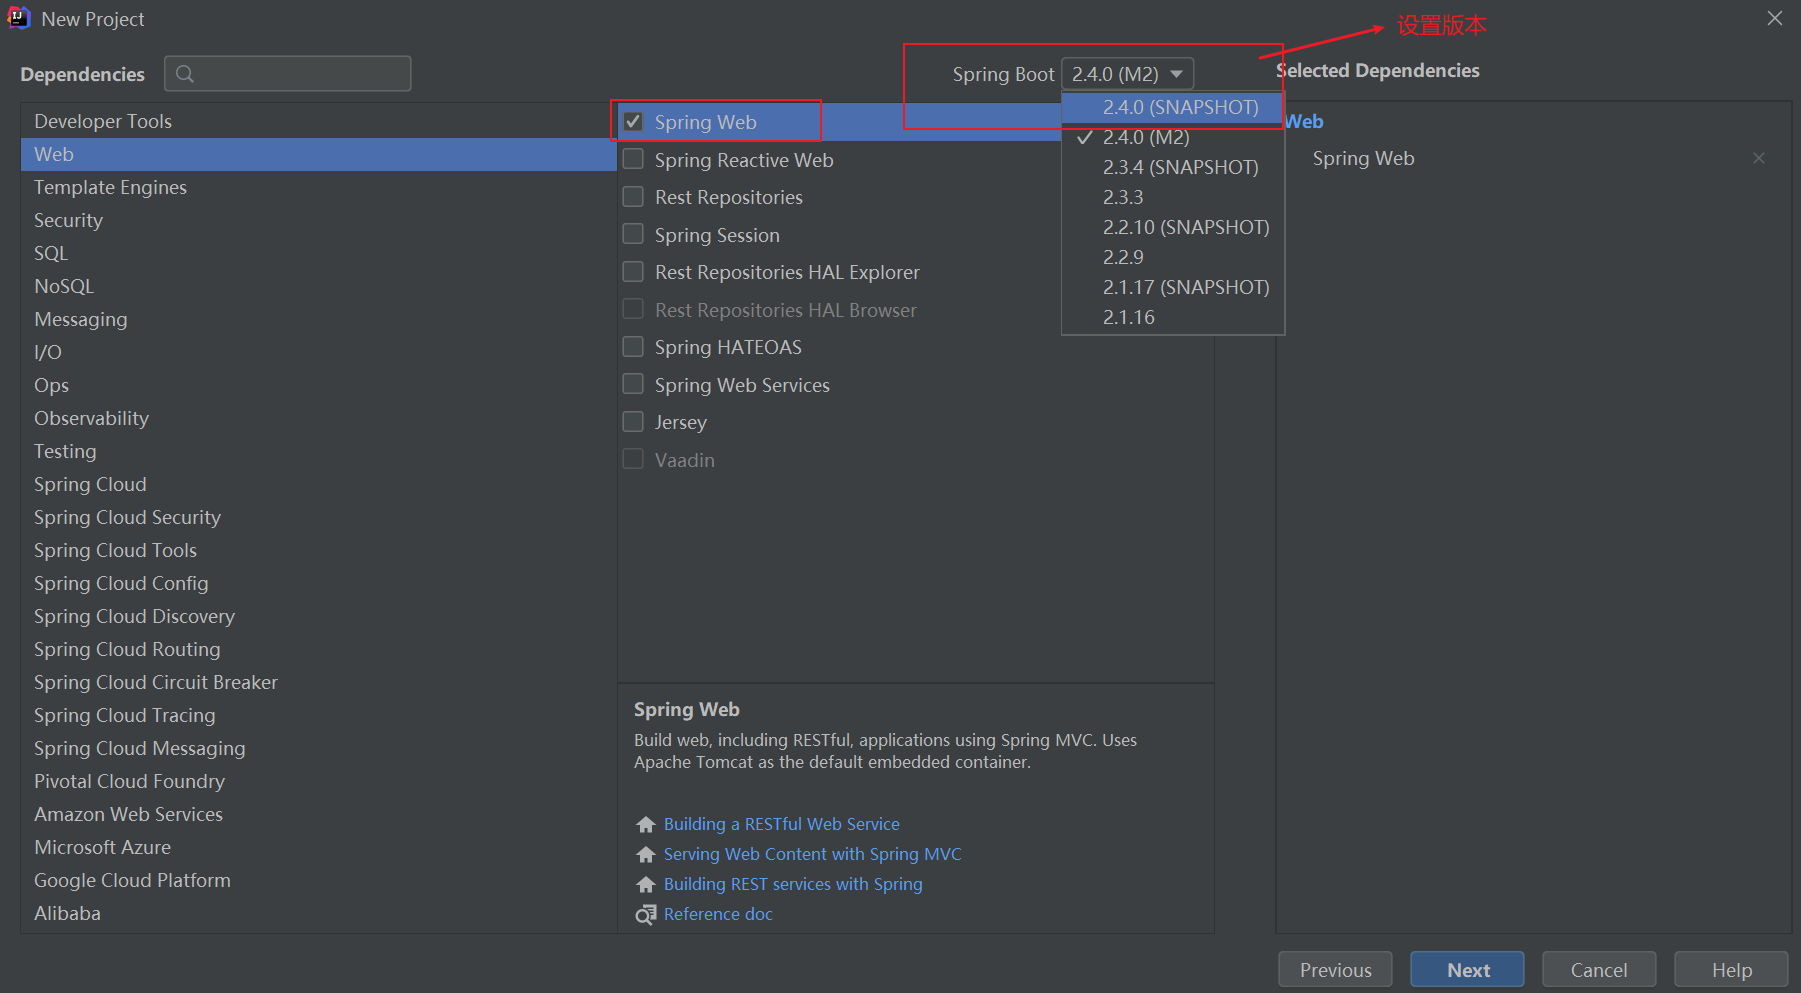This screenshot has width=1801, height=993.
Task: Click the Reference doc icon
Action: 646,915
